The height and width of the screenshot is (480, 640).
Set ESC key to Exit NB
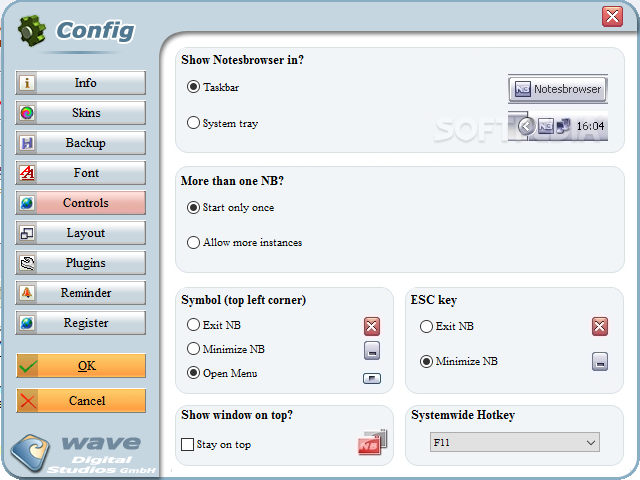pos(447,326)
